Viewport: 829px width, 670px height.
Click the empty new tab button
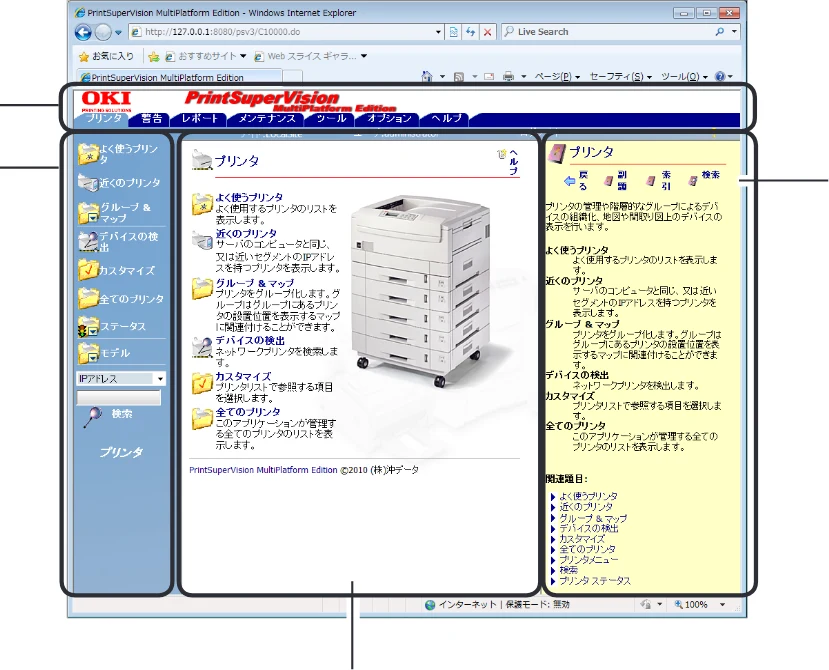point(292,77)
